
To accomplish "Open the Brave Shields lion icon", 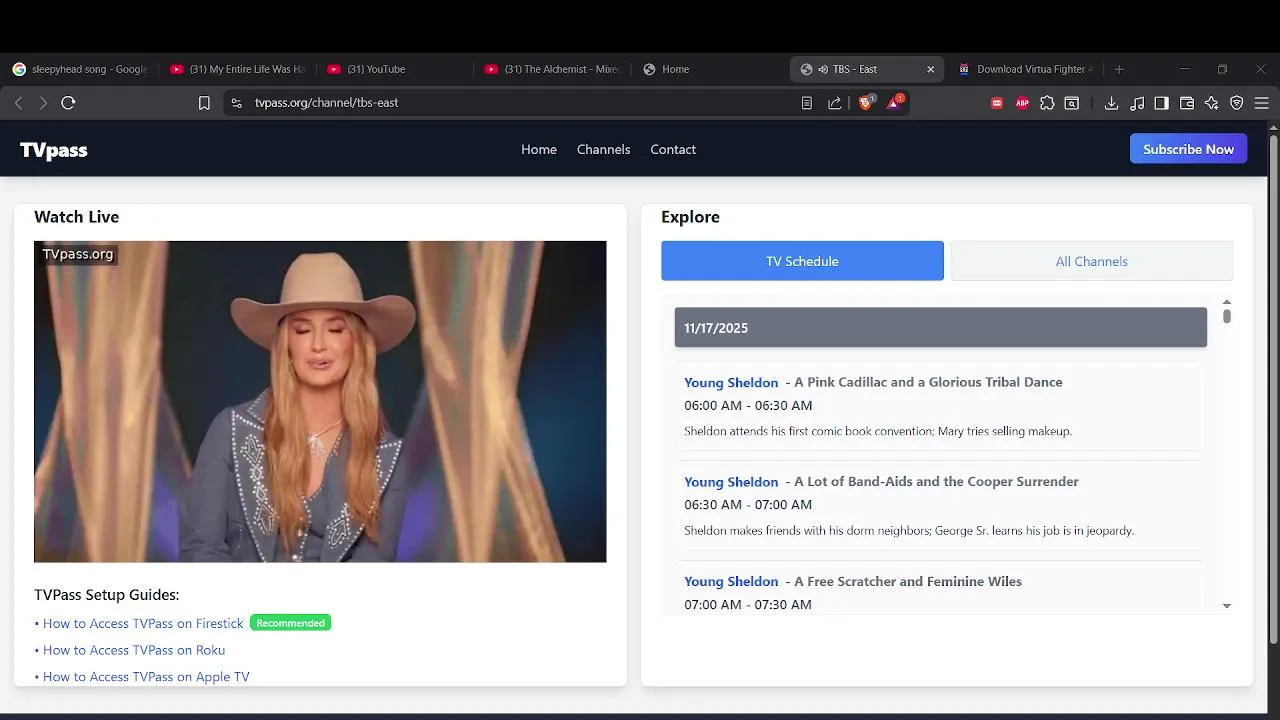I will point(866,102).
